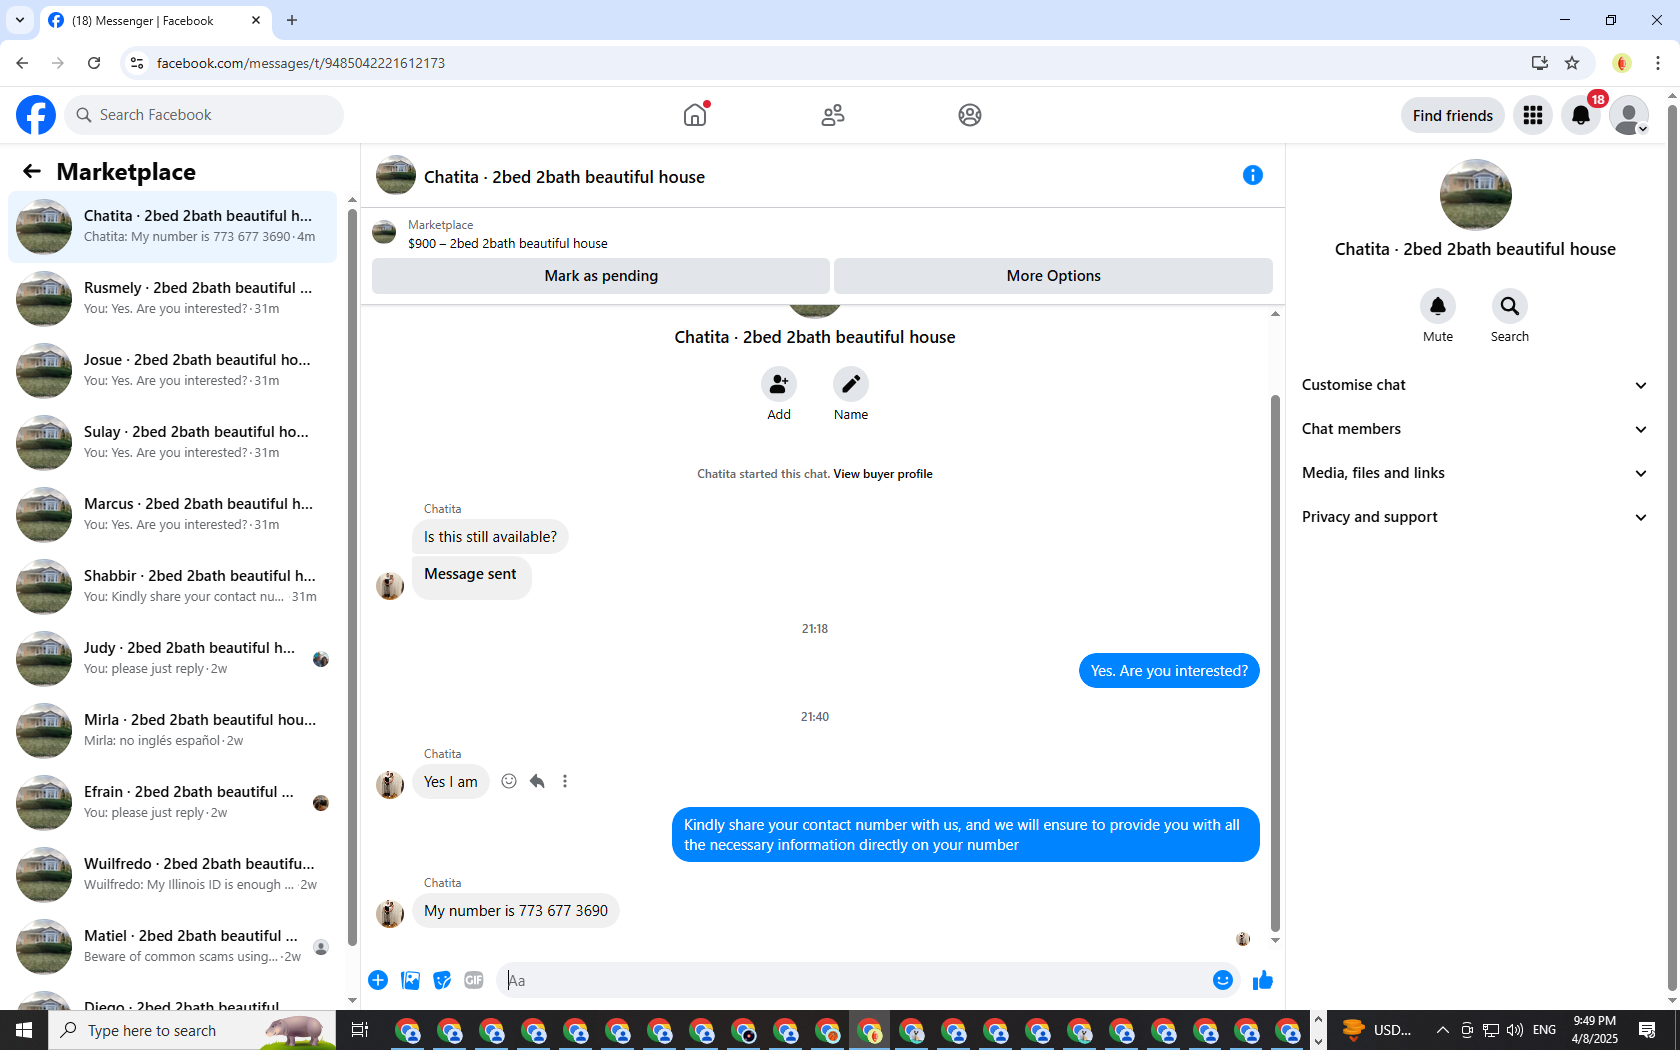This screenshot has width=1680, height=1050.
Task: Open Chatita conversation in list
Action: coord(172,227)
